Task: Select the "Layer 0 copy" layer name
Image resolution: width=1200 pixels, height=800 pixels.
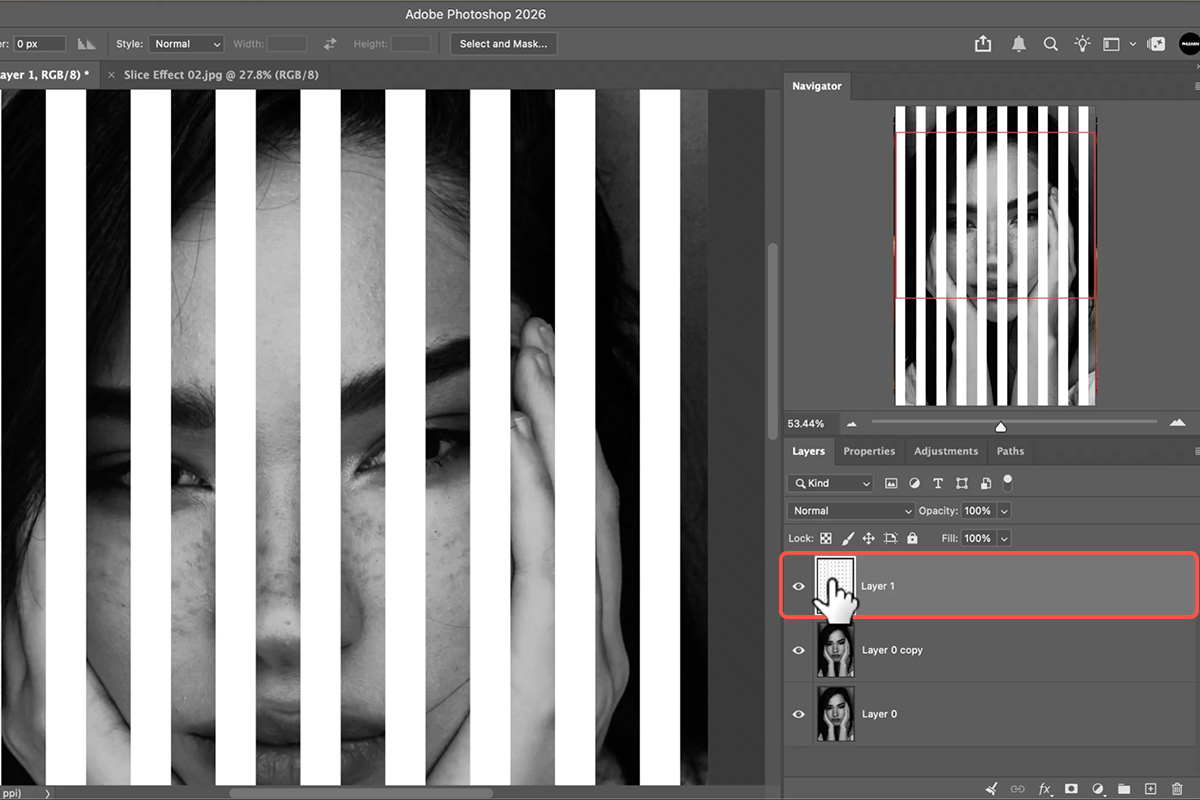Action: pos(892,650)
